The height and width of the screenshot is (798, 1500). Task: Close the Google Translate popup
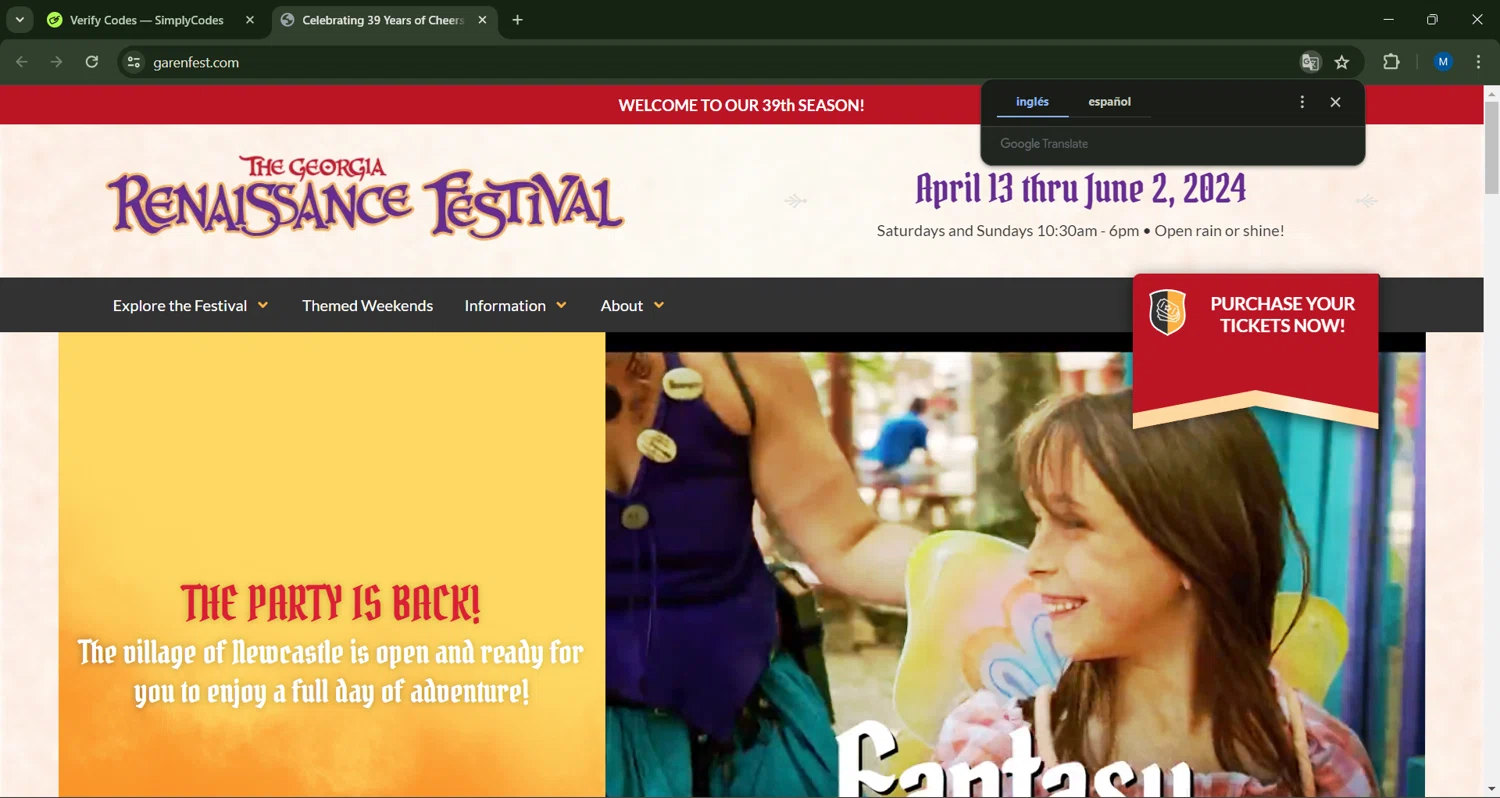pos(1335,102)
